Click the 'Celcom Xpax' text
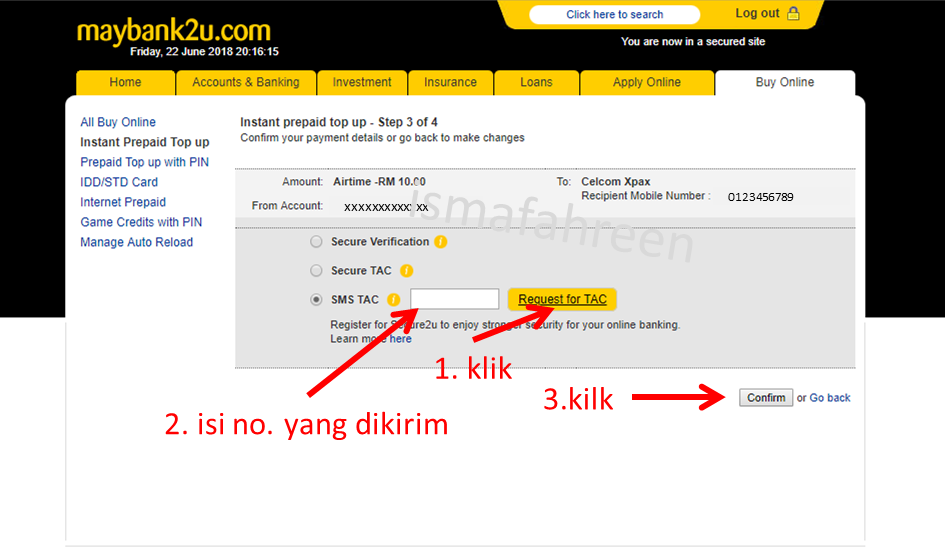The height and width of the screenshot is (555, 945). pyautogui.click(x=615, y=181)
